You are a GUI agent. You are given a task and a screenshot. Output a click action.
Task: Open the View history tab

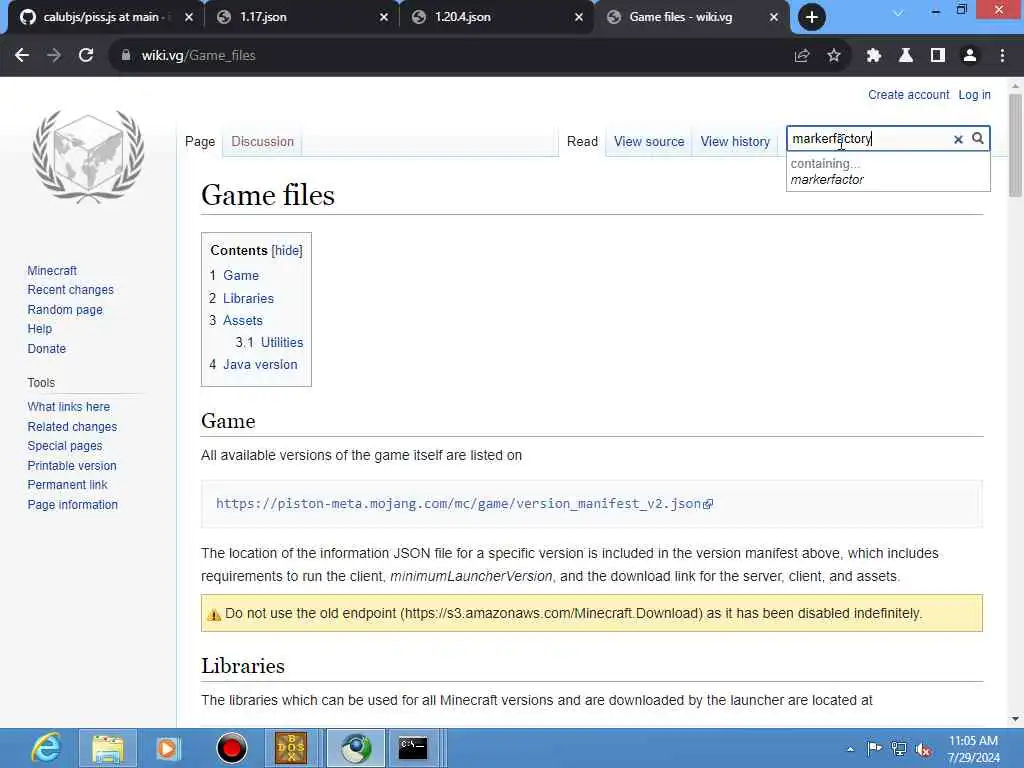pos(735,142)
